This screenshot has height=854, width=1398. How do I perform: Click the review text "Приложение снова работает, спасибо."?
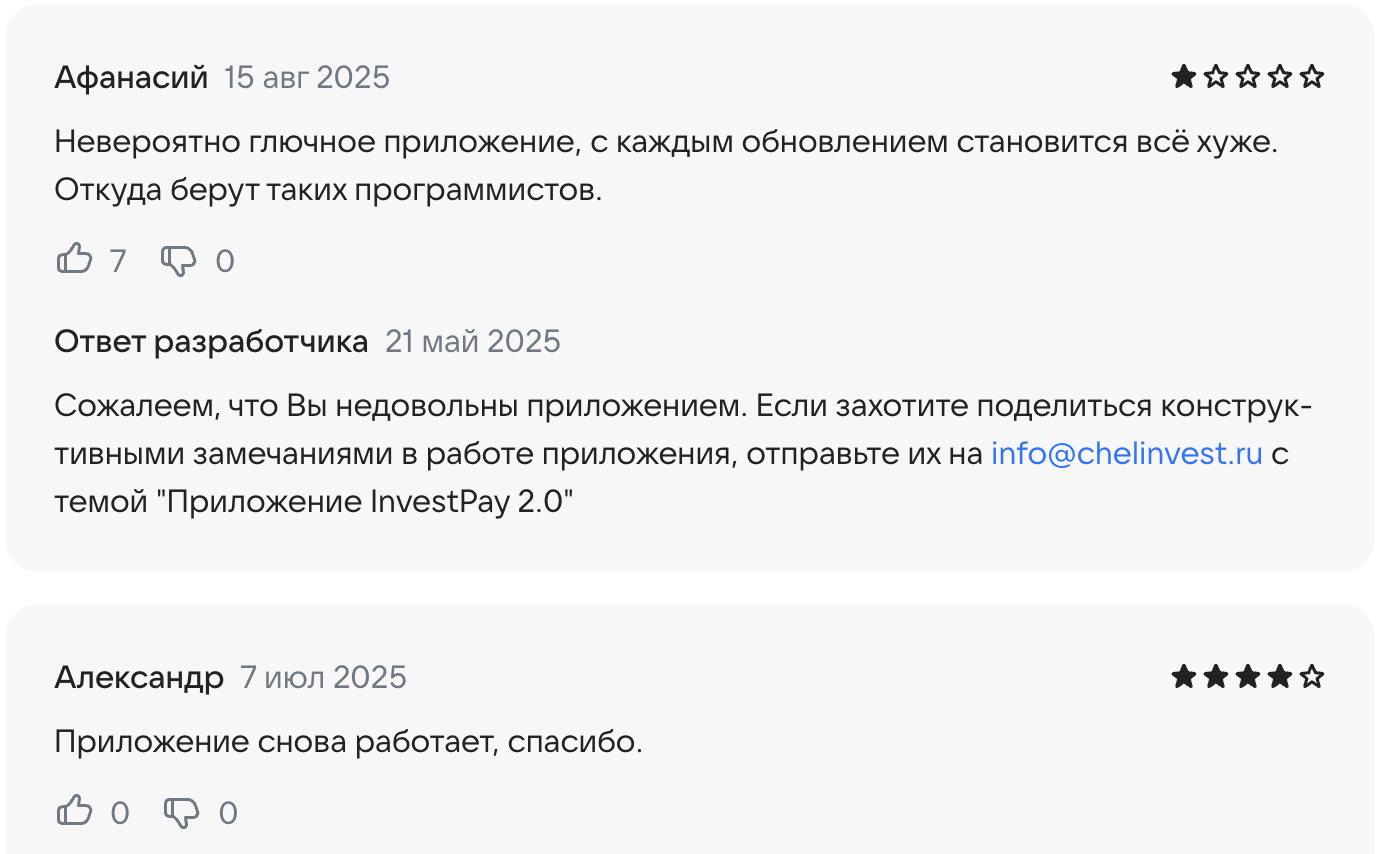point(348,742)
